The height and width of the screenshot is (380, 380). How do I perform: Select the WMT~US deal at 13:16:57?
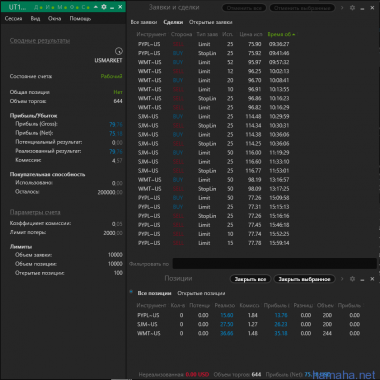(213, 180)
